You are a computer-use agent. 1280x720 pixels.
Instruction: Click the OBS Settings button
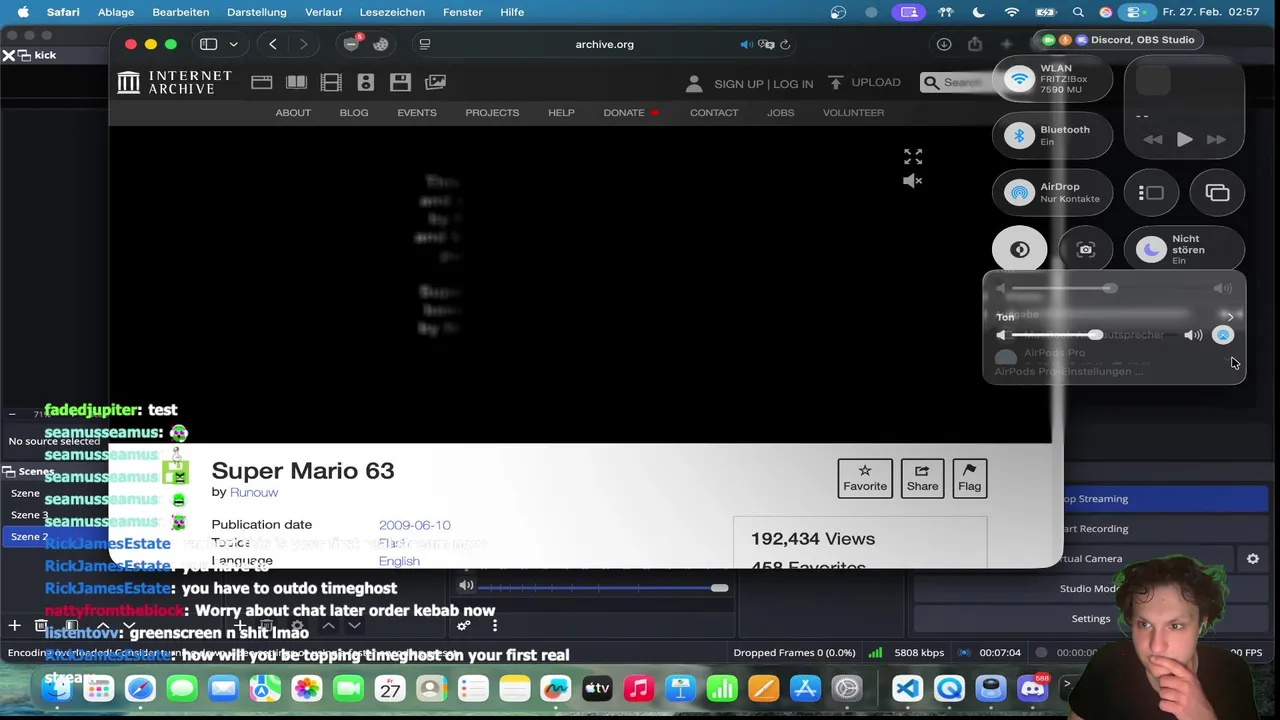[x=1091, y=618]
